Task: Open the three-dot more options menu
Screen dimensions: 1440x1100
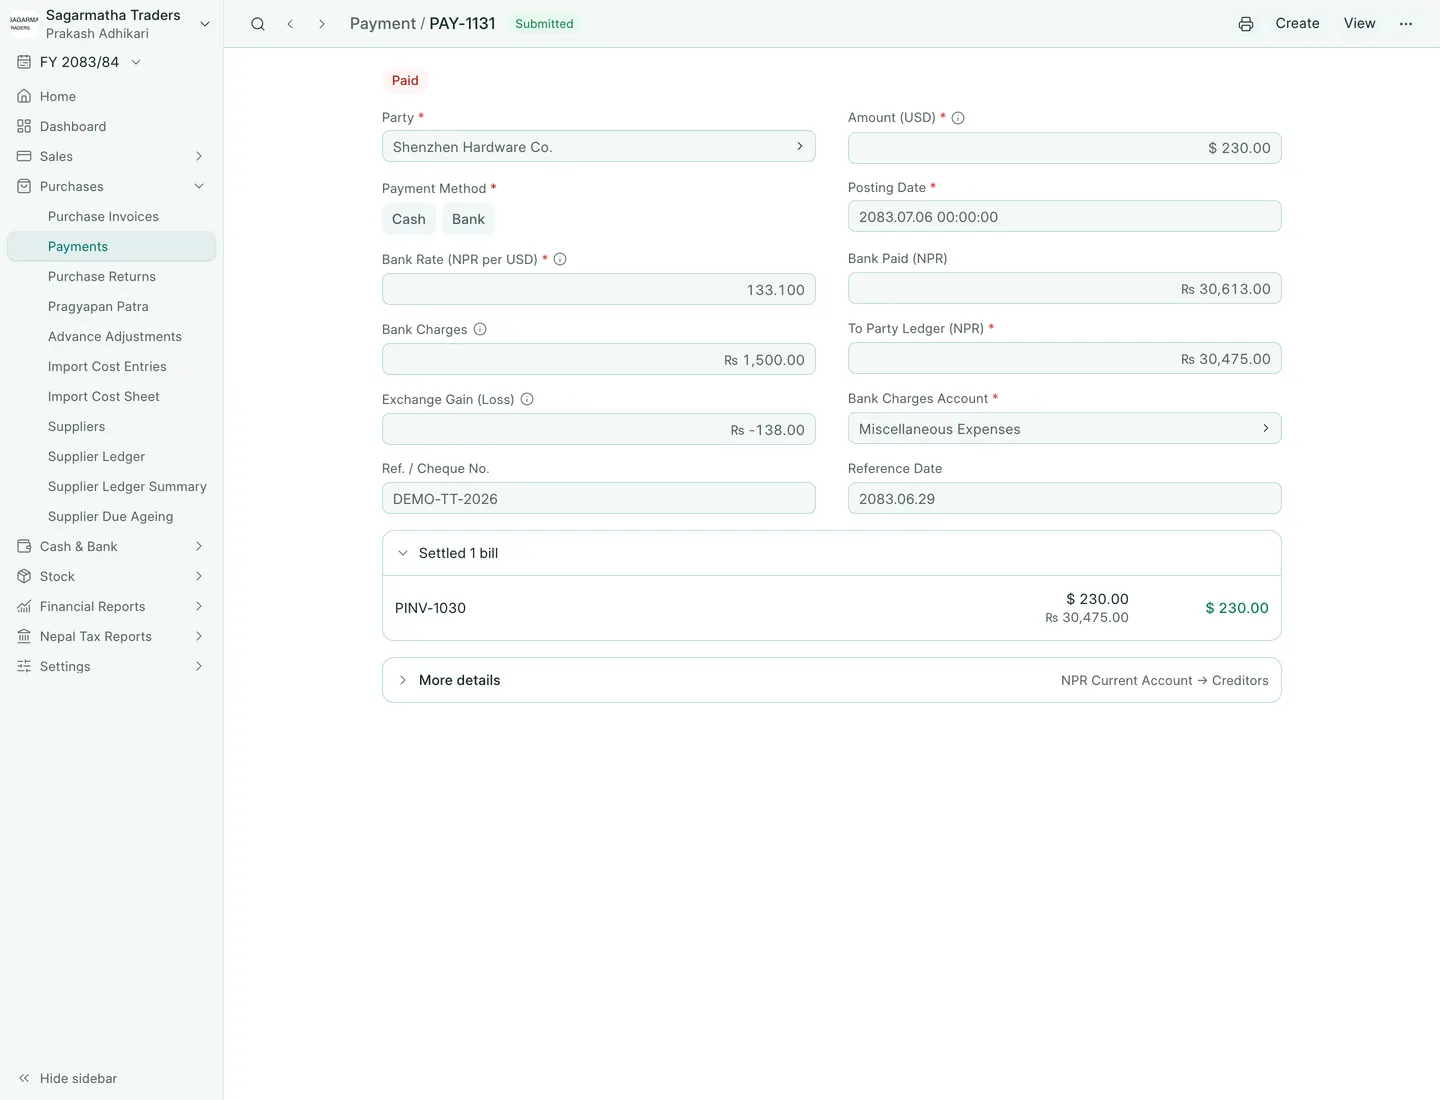Action: pyautogui.click(x=1406, y=24)
